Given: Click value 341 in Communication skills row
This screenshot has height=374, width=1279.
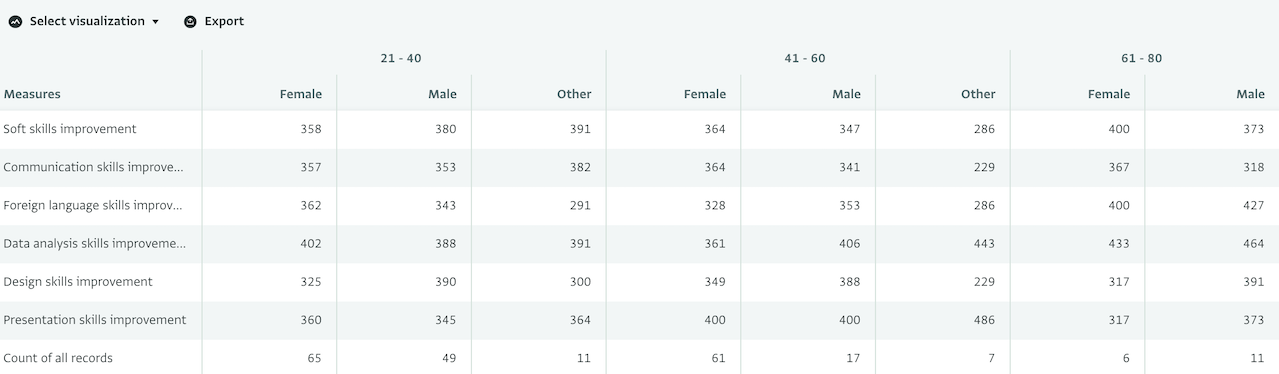Looking at the screenshot, I should click(849, 167).
